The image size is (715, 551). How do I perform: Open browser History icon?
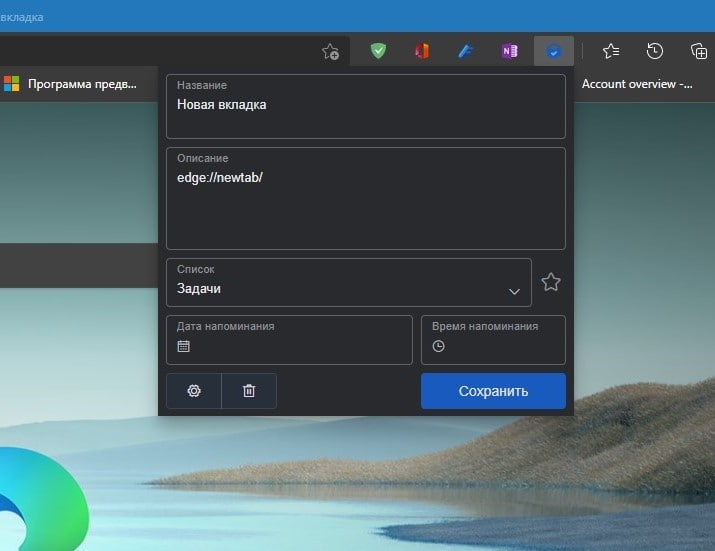(655, 51)
